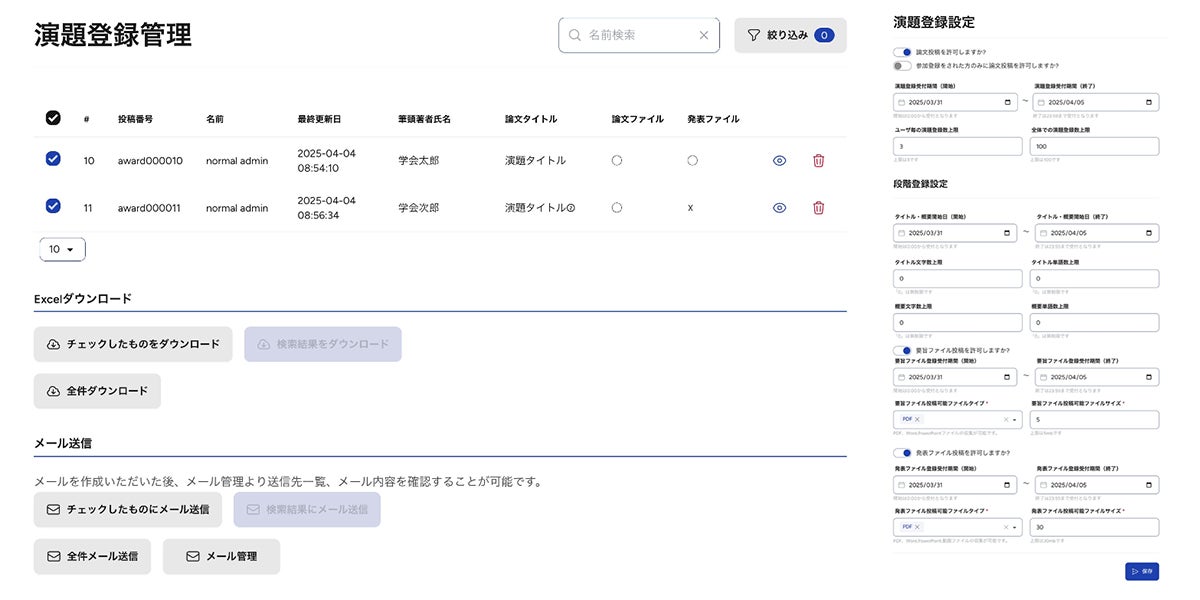Open the 絞り込み filter button
This screenshot has height=600, width=1200.
point(790,35)
